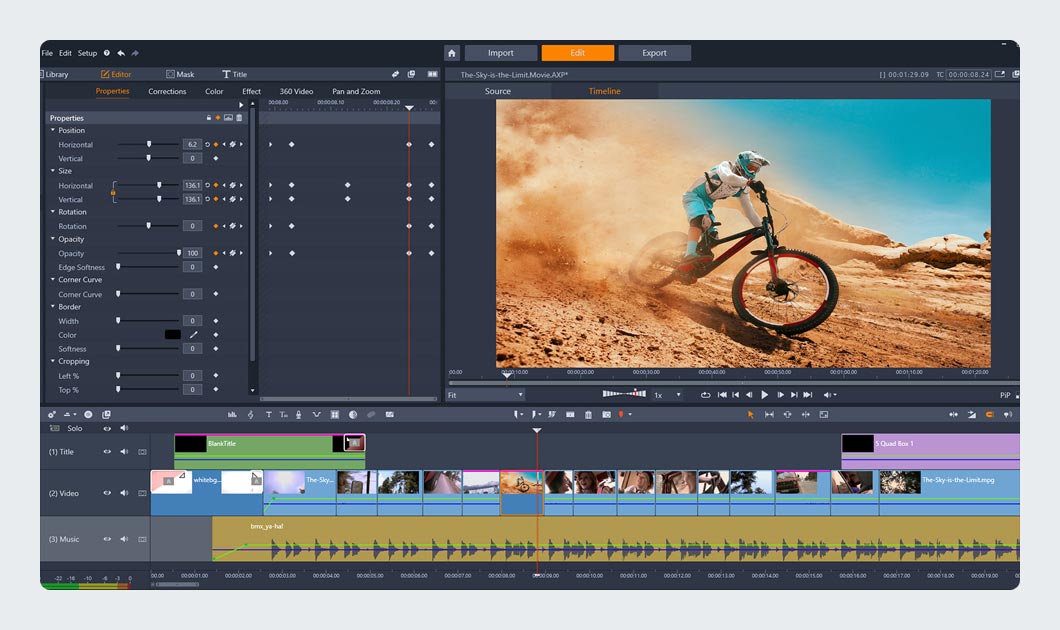Click the PiP button

coord(1005,395)
